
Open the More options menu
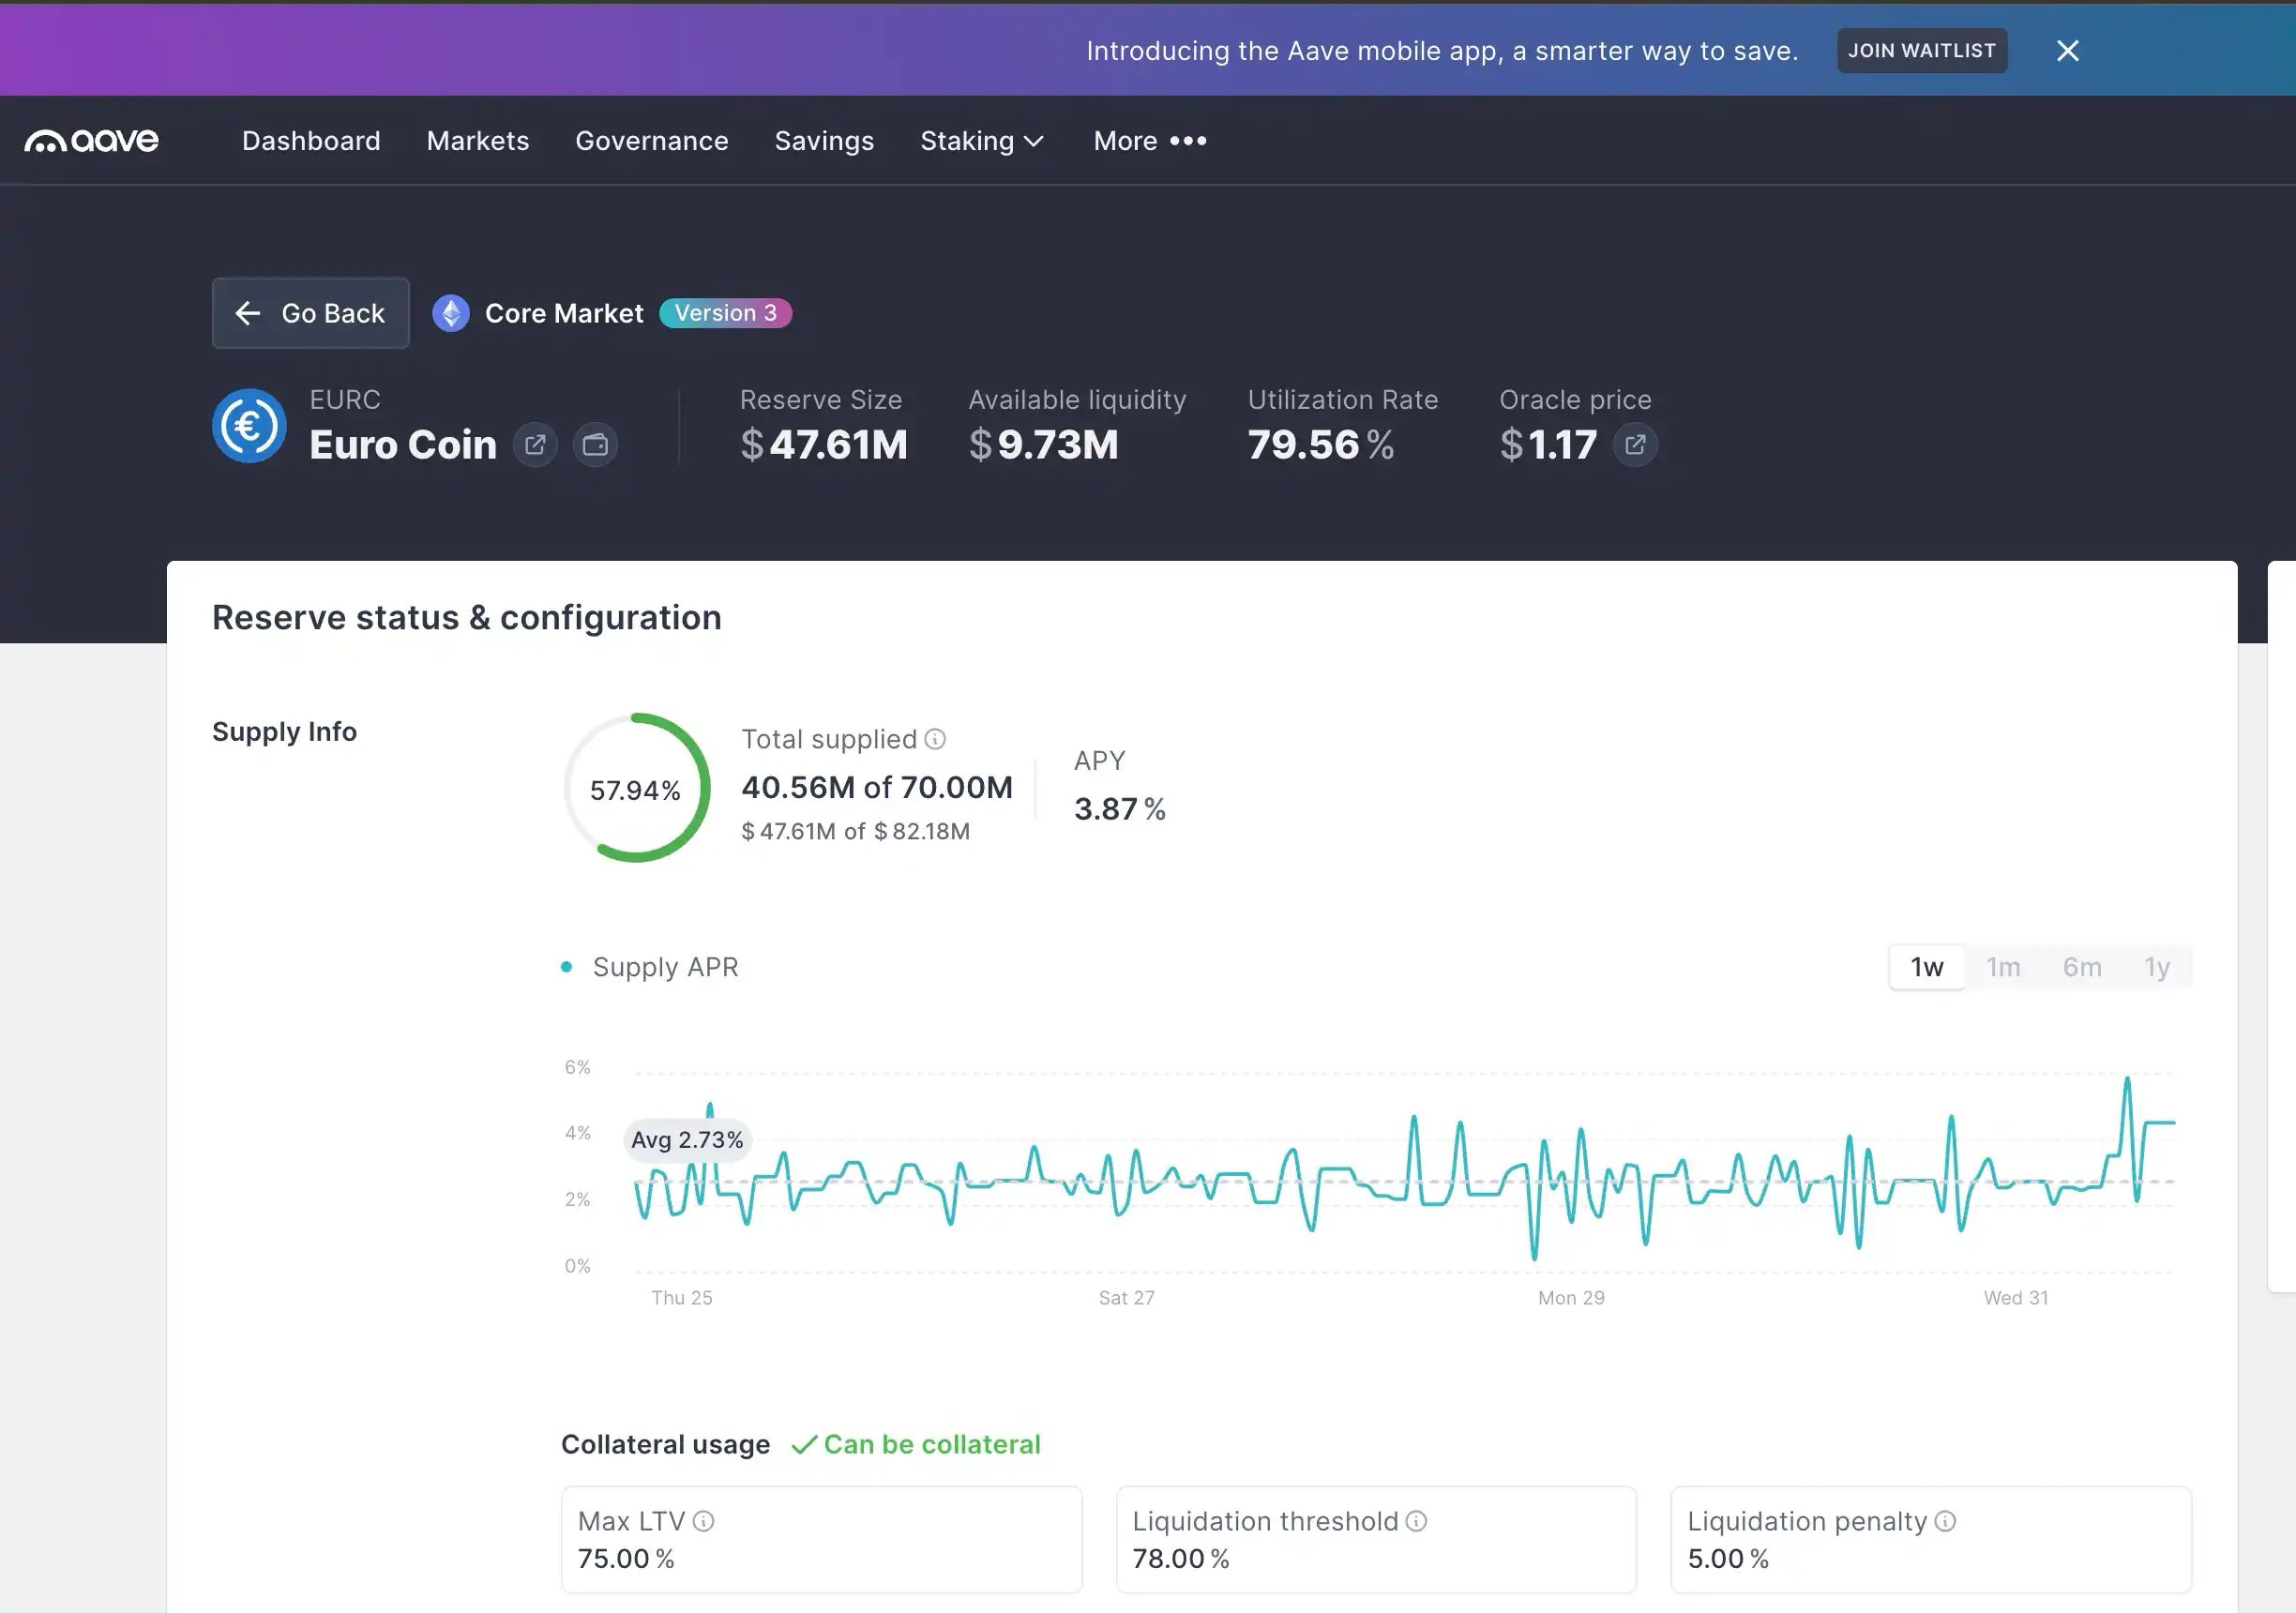tap(1150, 141)
